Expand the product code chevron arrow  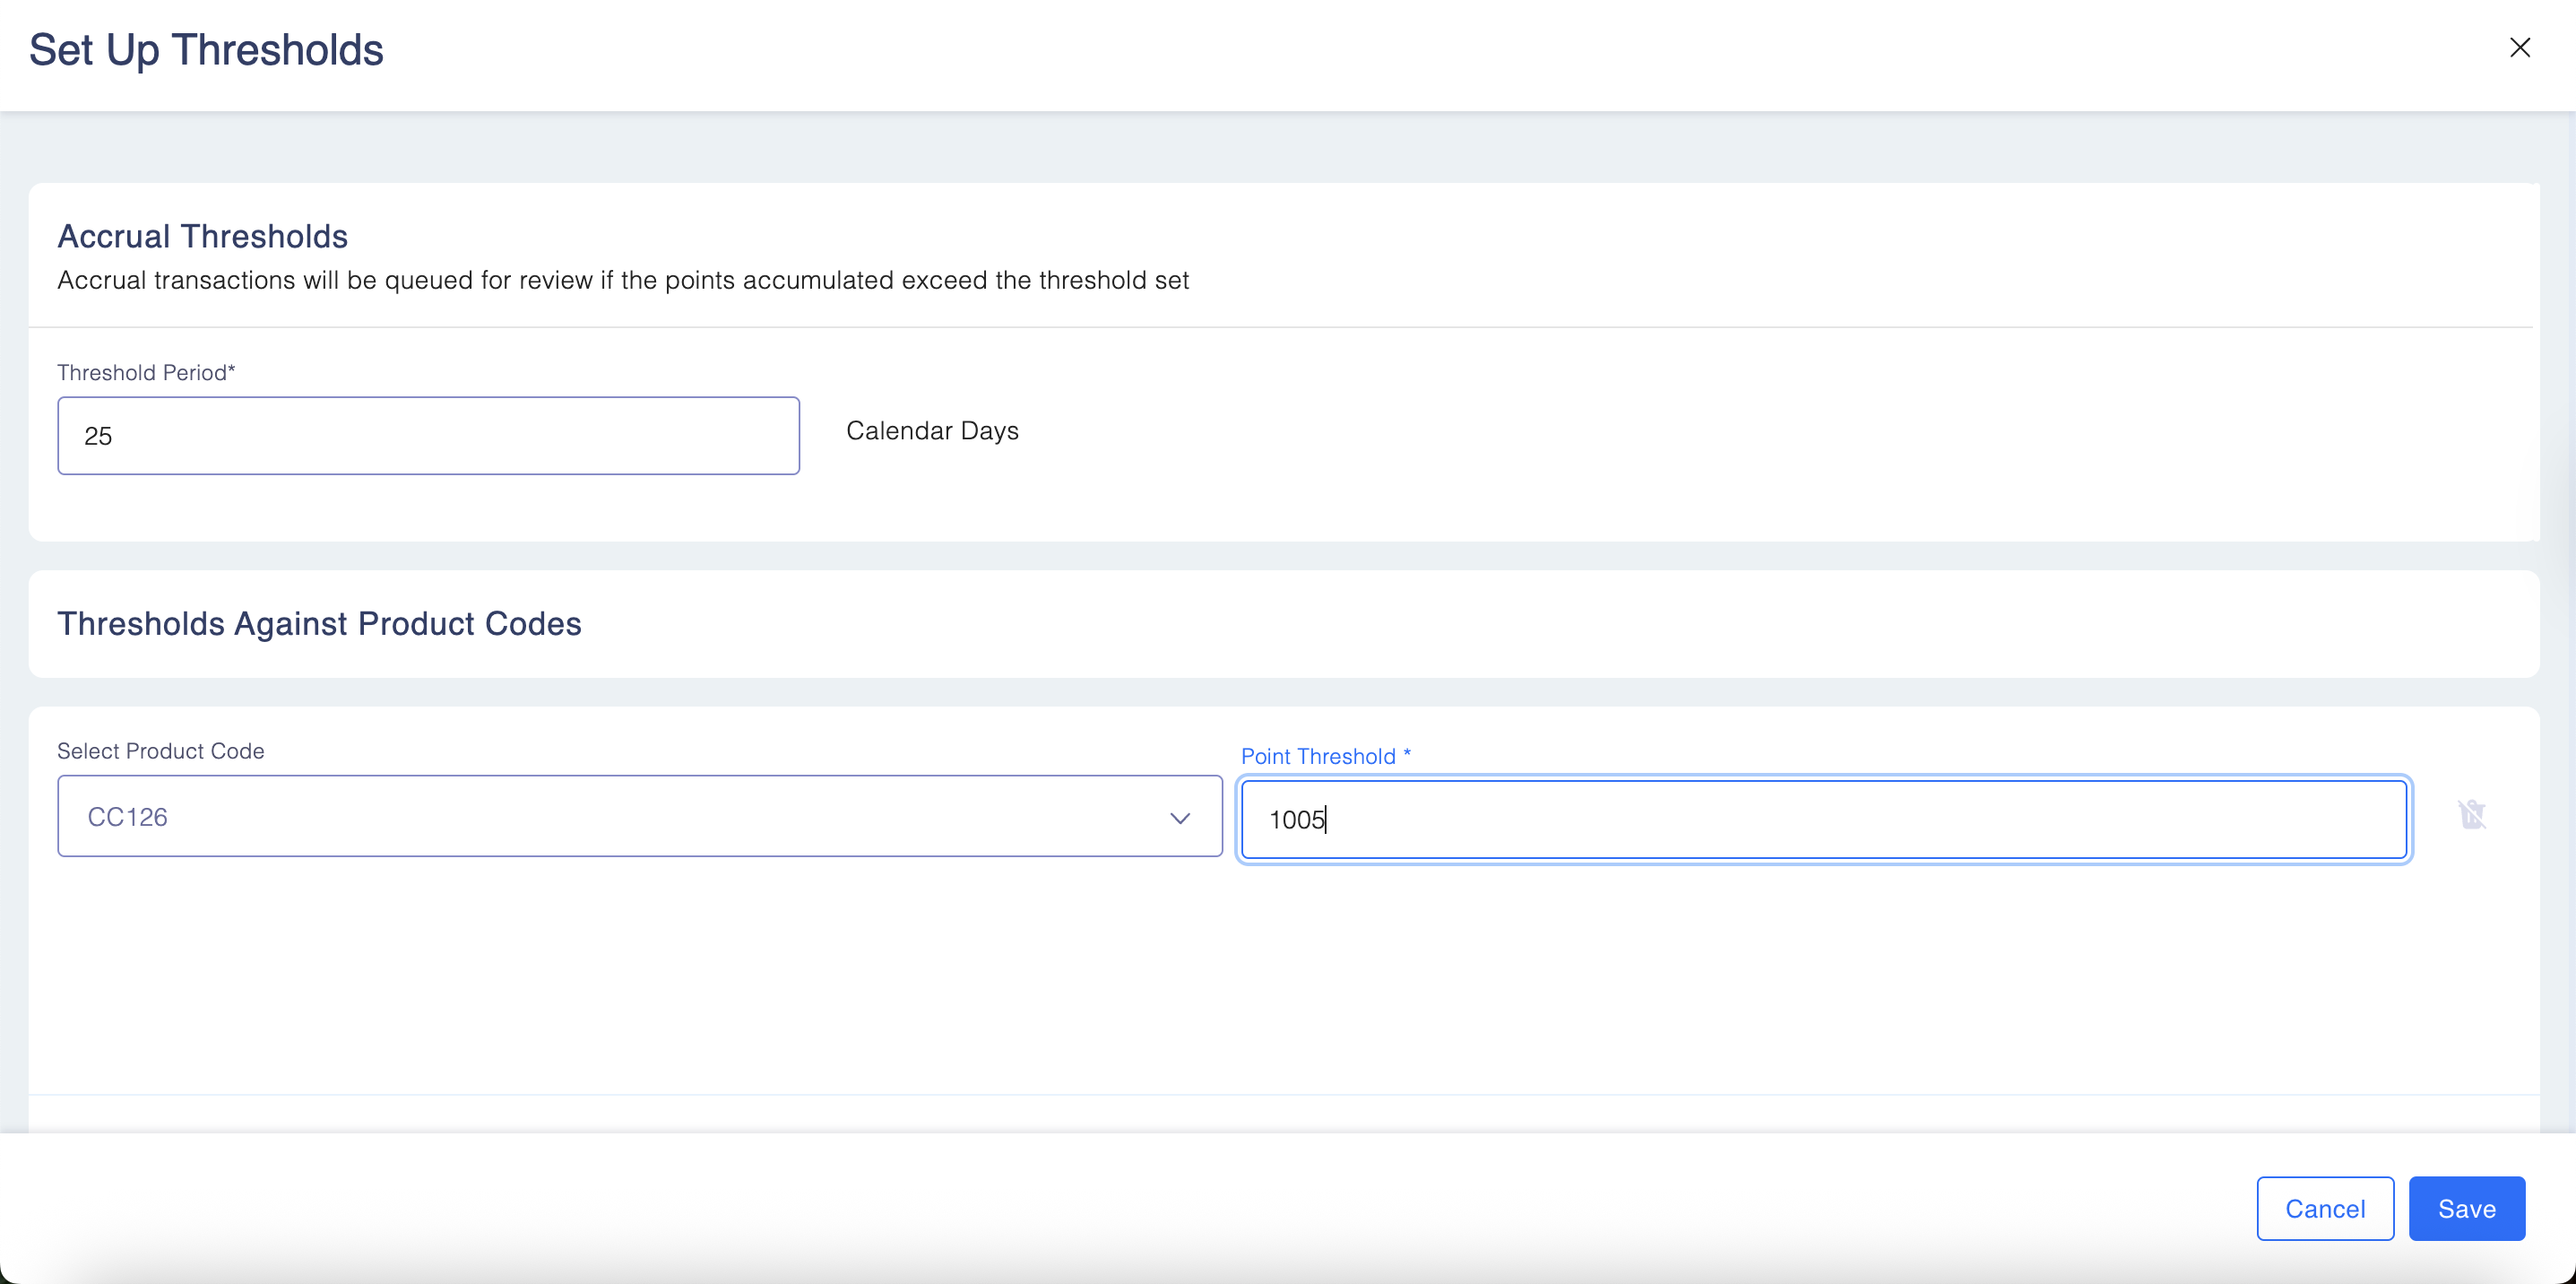[x=1179, y=818]
